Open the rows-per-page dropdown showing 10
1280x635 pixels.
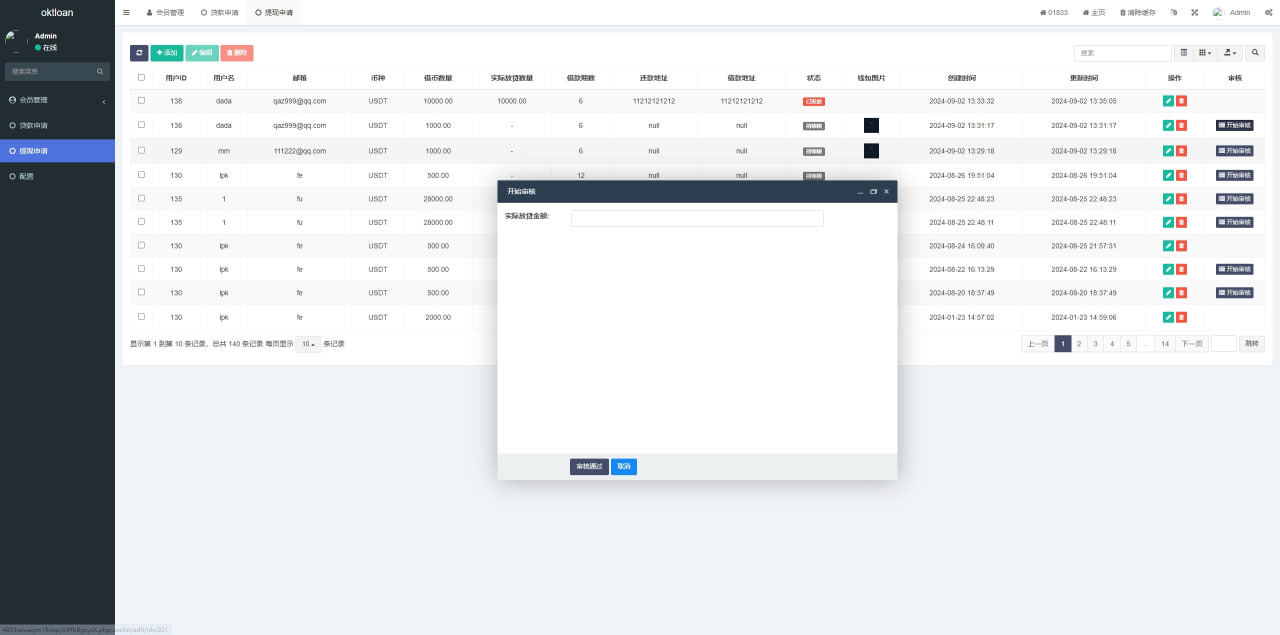point(308,344)
